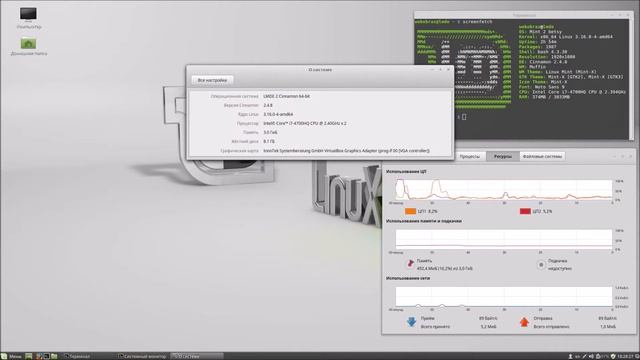Select the Компьютер desktop icon
Screen dimensions: 640x360
coord(29,18)
